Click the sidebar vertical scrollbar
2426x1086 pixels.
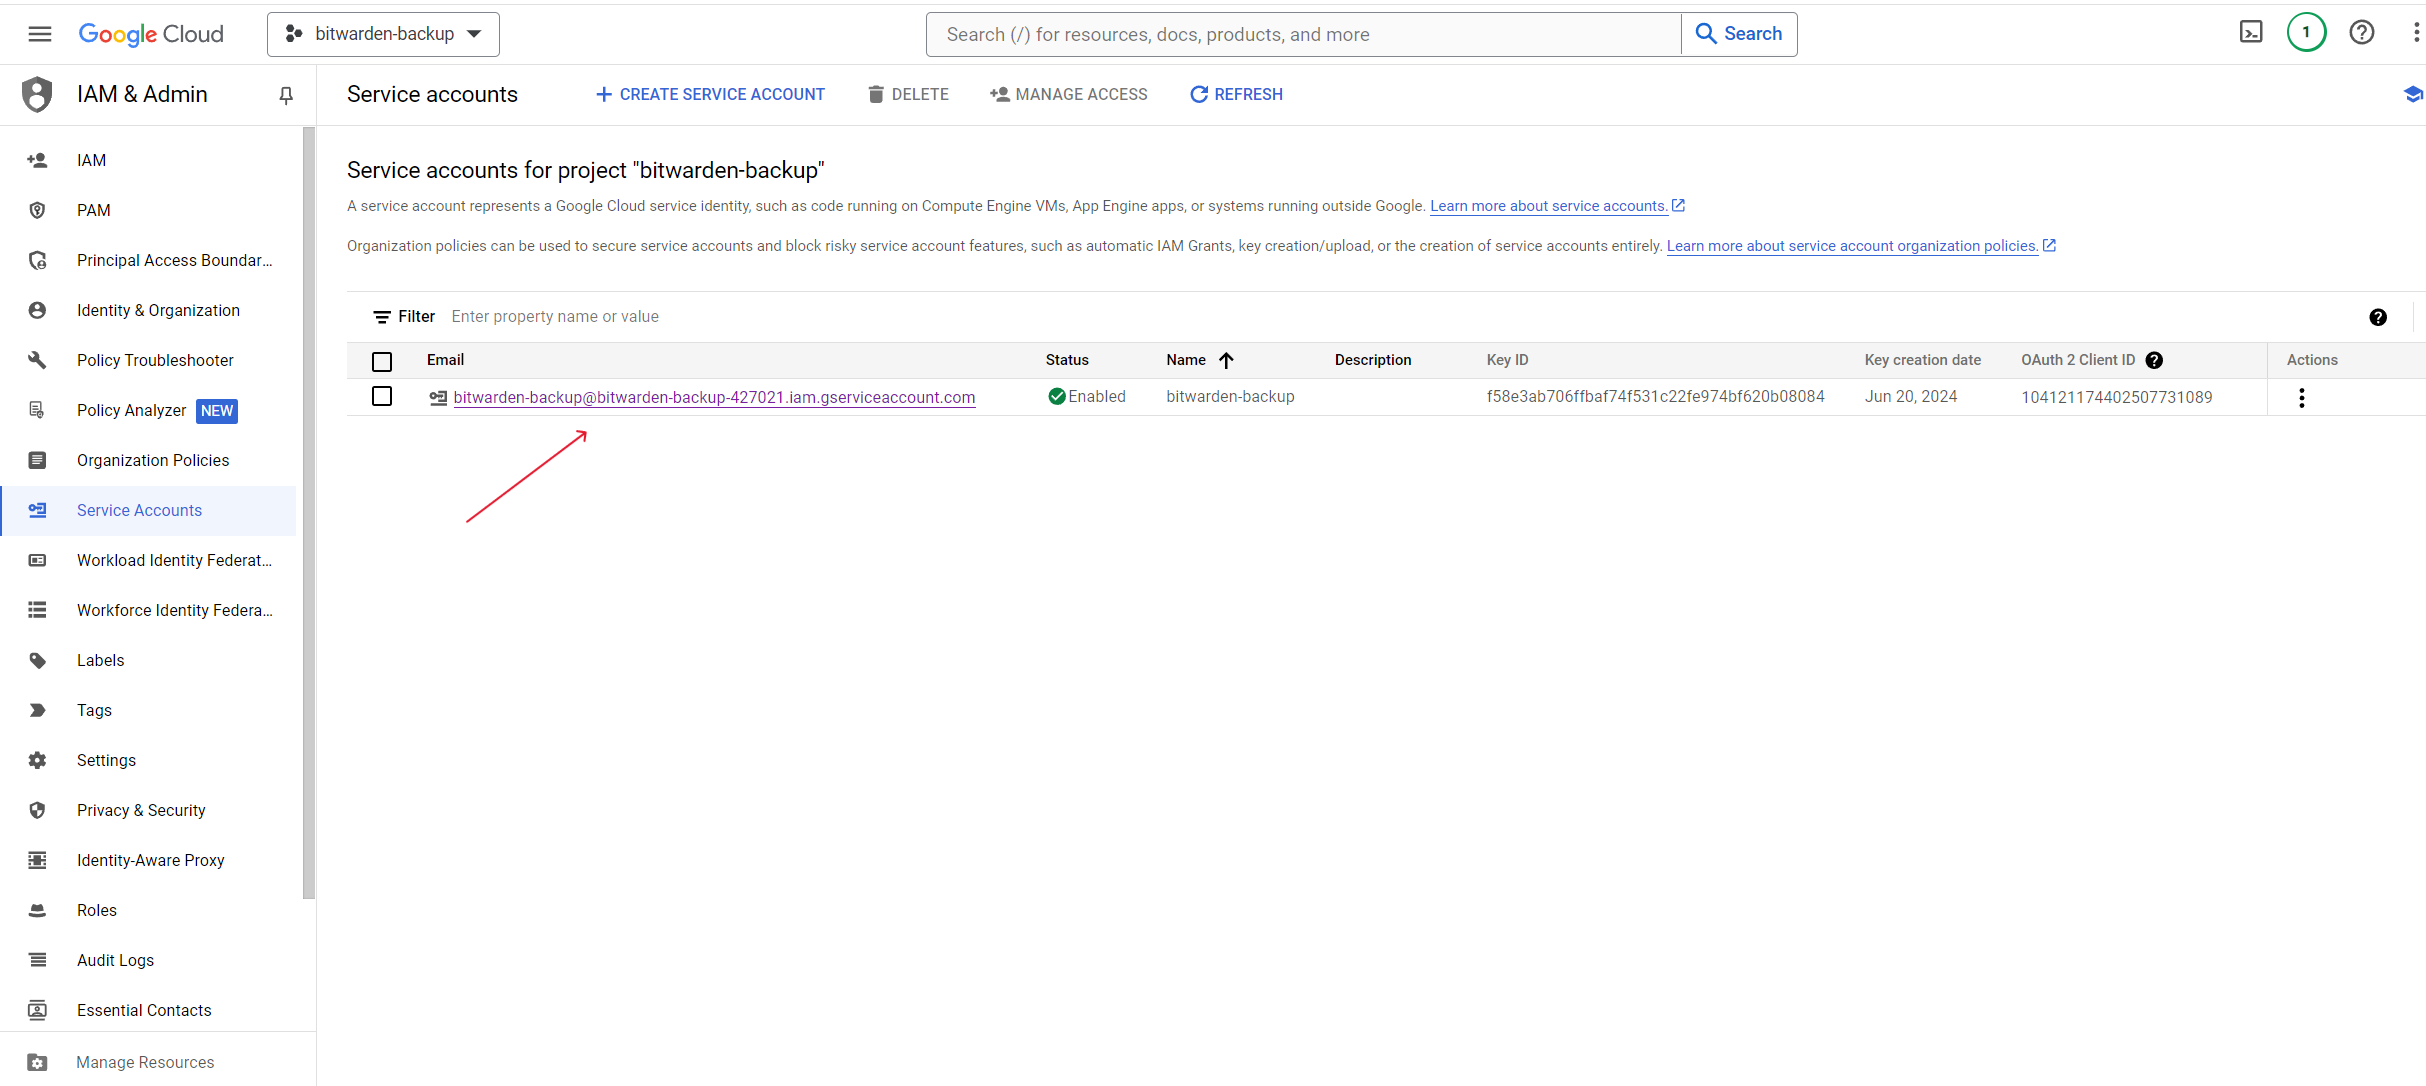coord(308,512)
